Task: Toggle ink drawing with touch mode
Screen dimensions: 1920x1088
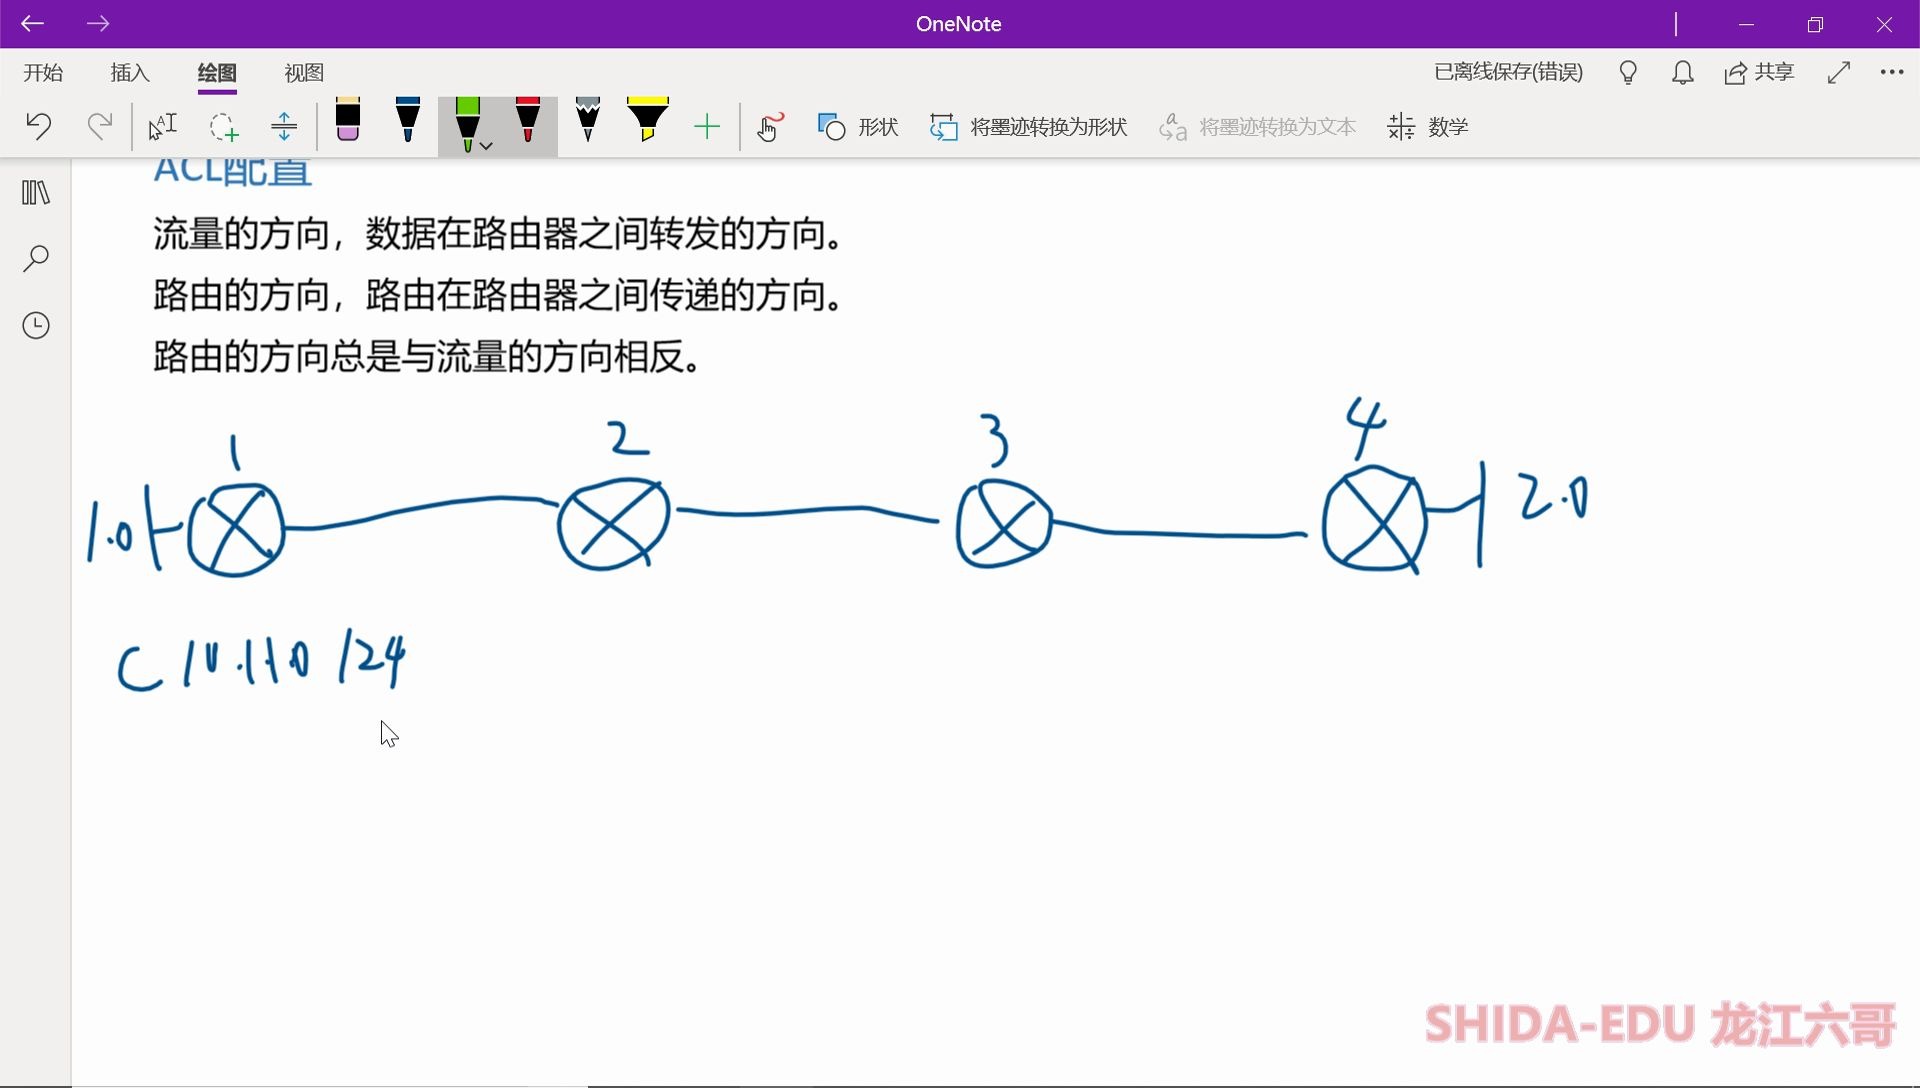Action: [x=769, y=127]
